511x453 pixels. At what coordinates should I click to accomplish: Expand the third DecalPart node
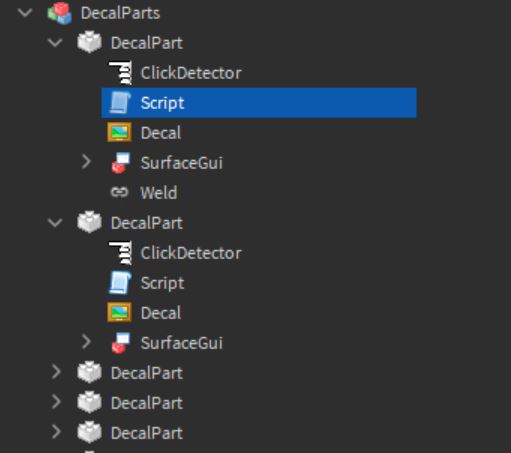[56, 372]
